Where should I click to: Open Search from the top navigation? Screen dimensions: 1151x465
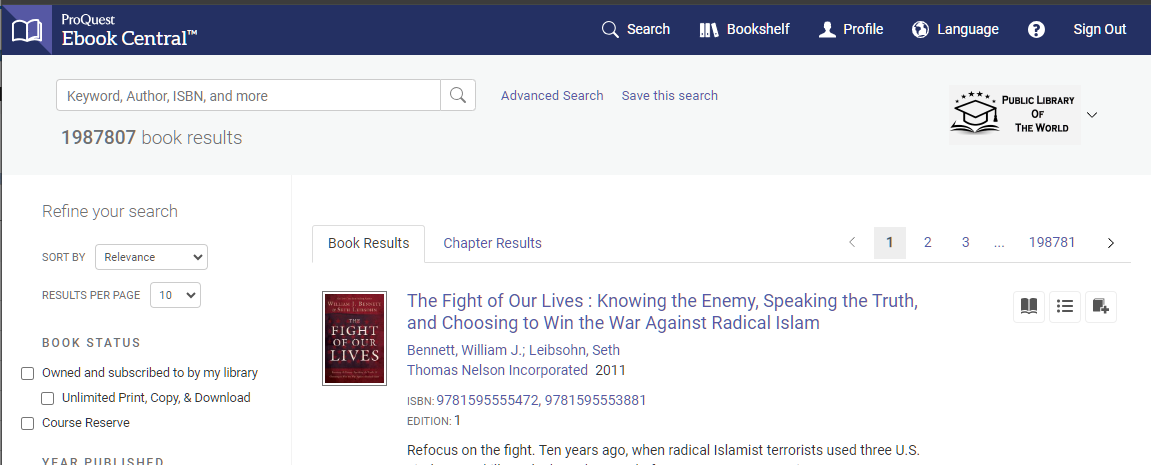[636, 29]
